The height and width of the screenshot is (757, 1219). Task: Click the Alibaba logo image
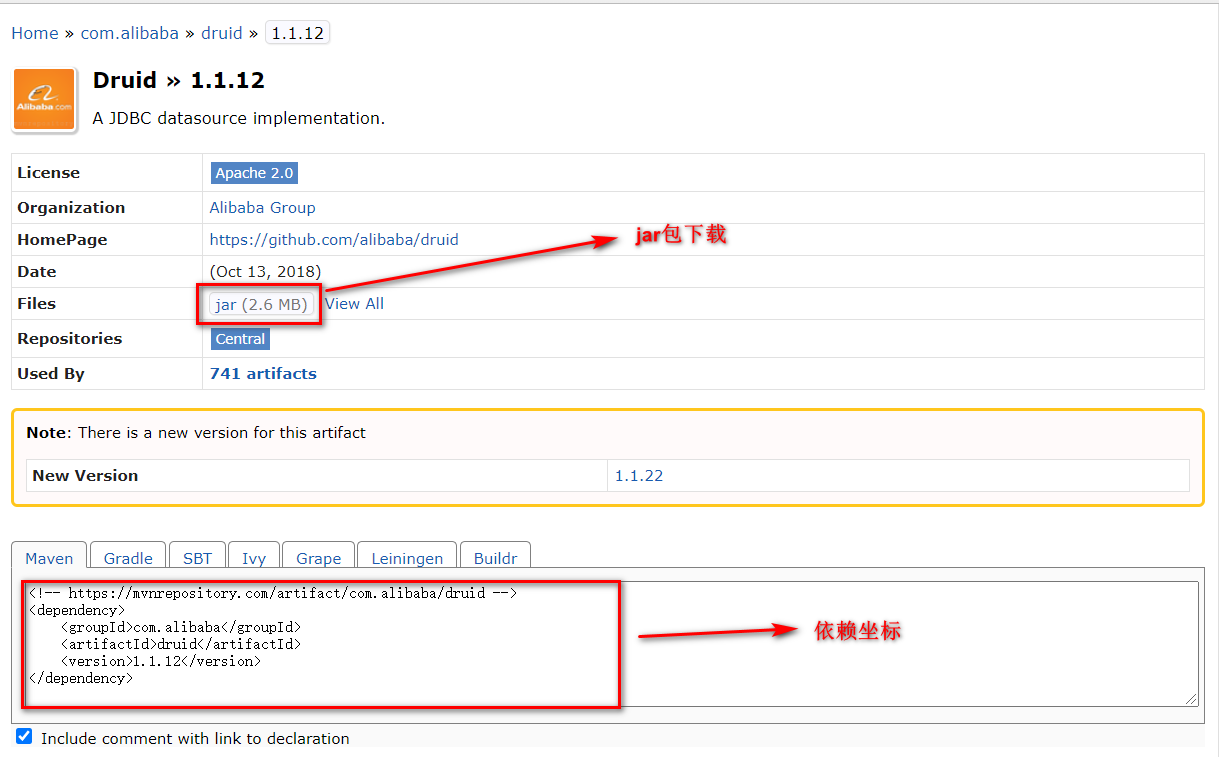(45, 100)
